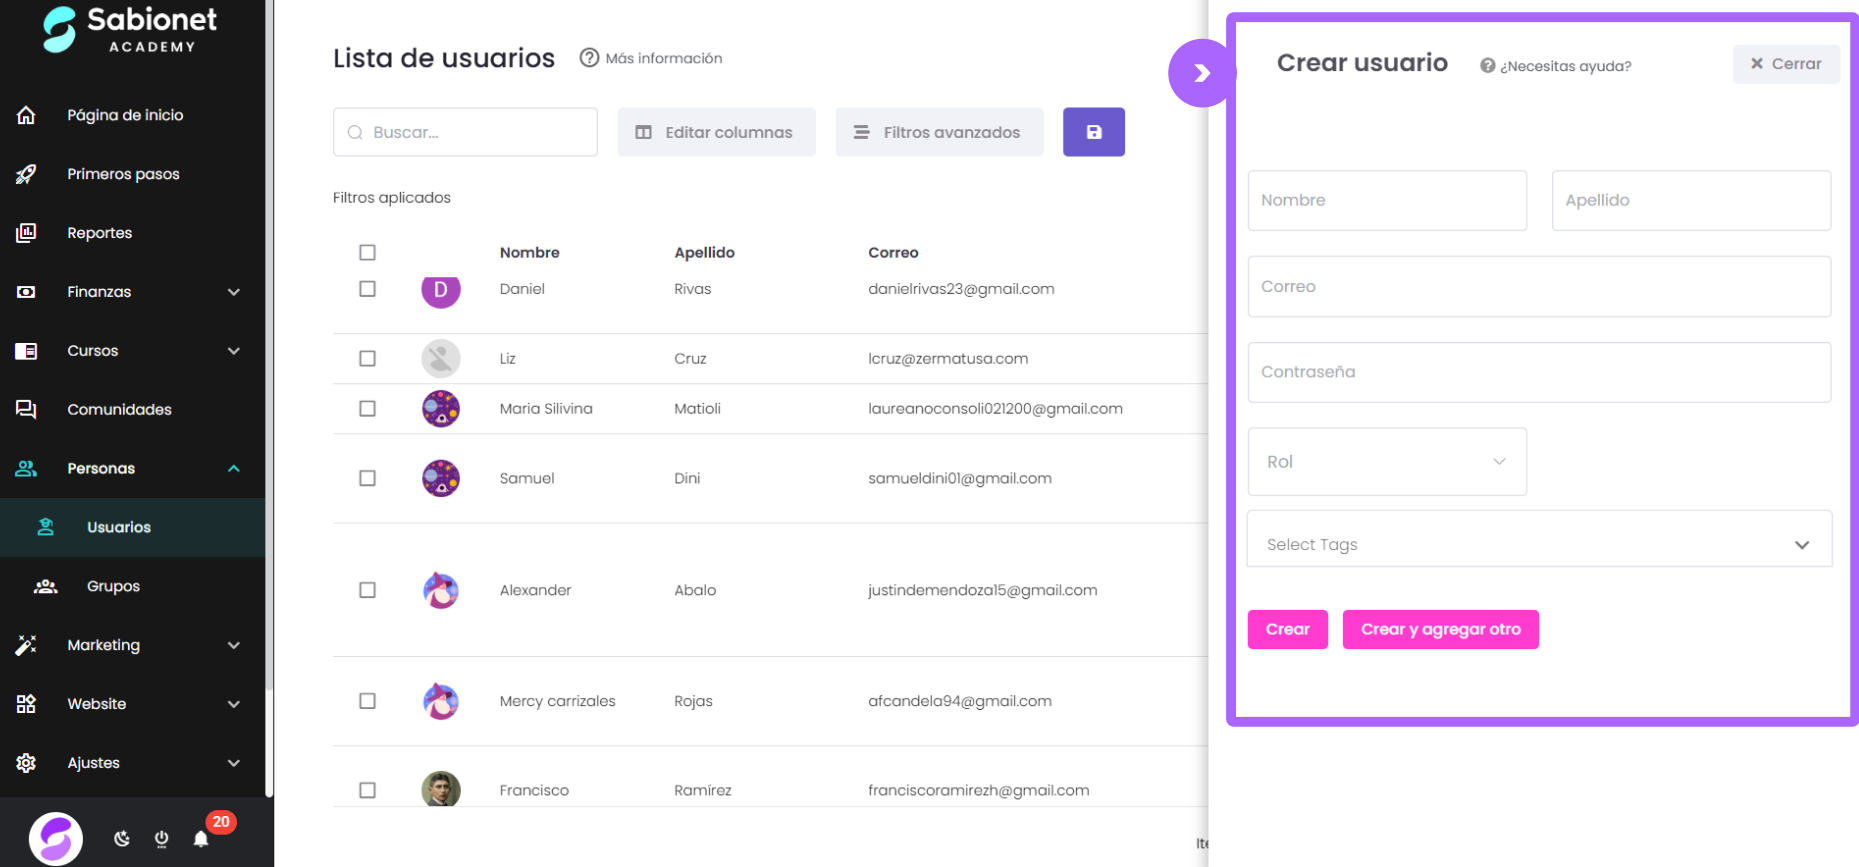This screenshot has height=867, width=1859.
Task: Check the box for Samuel Dini
Action: pos(367,478)
